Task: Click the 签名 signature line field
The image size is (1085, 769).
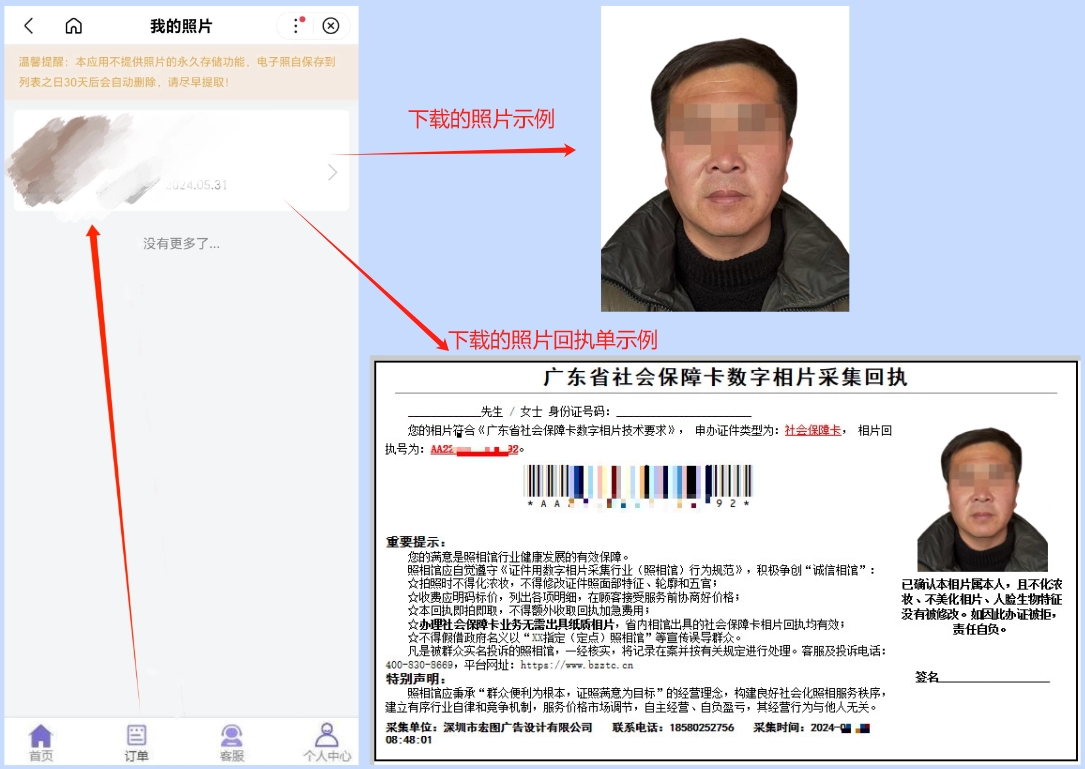Action: tap(994, 678)
